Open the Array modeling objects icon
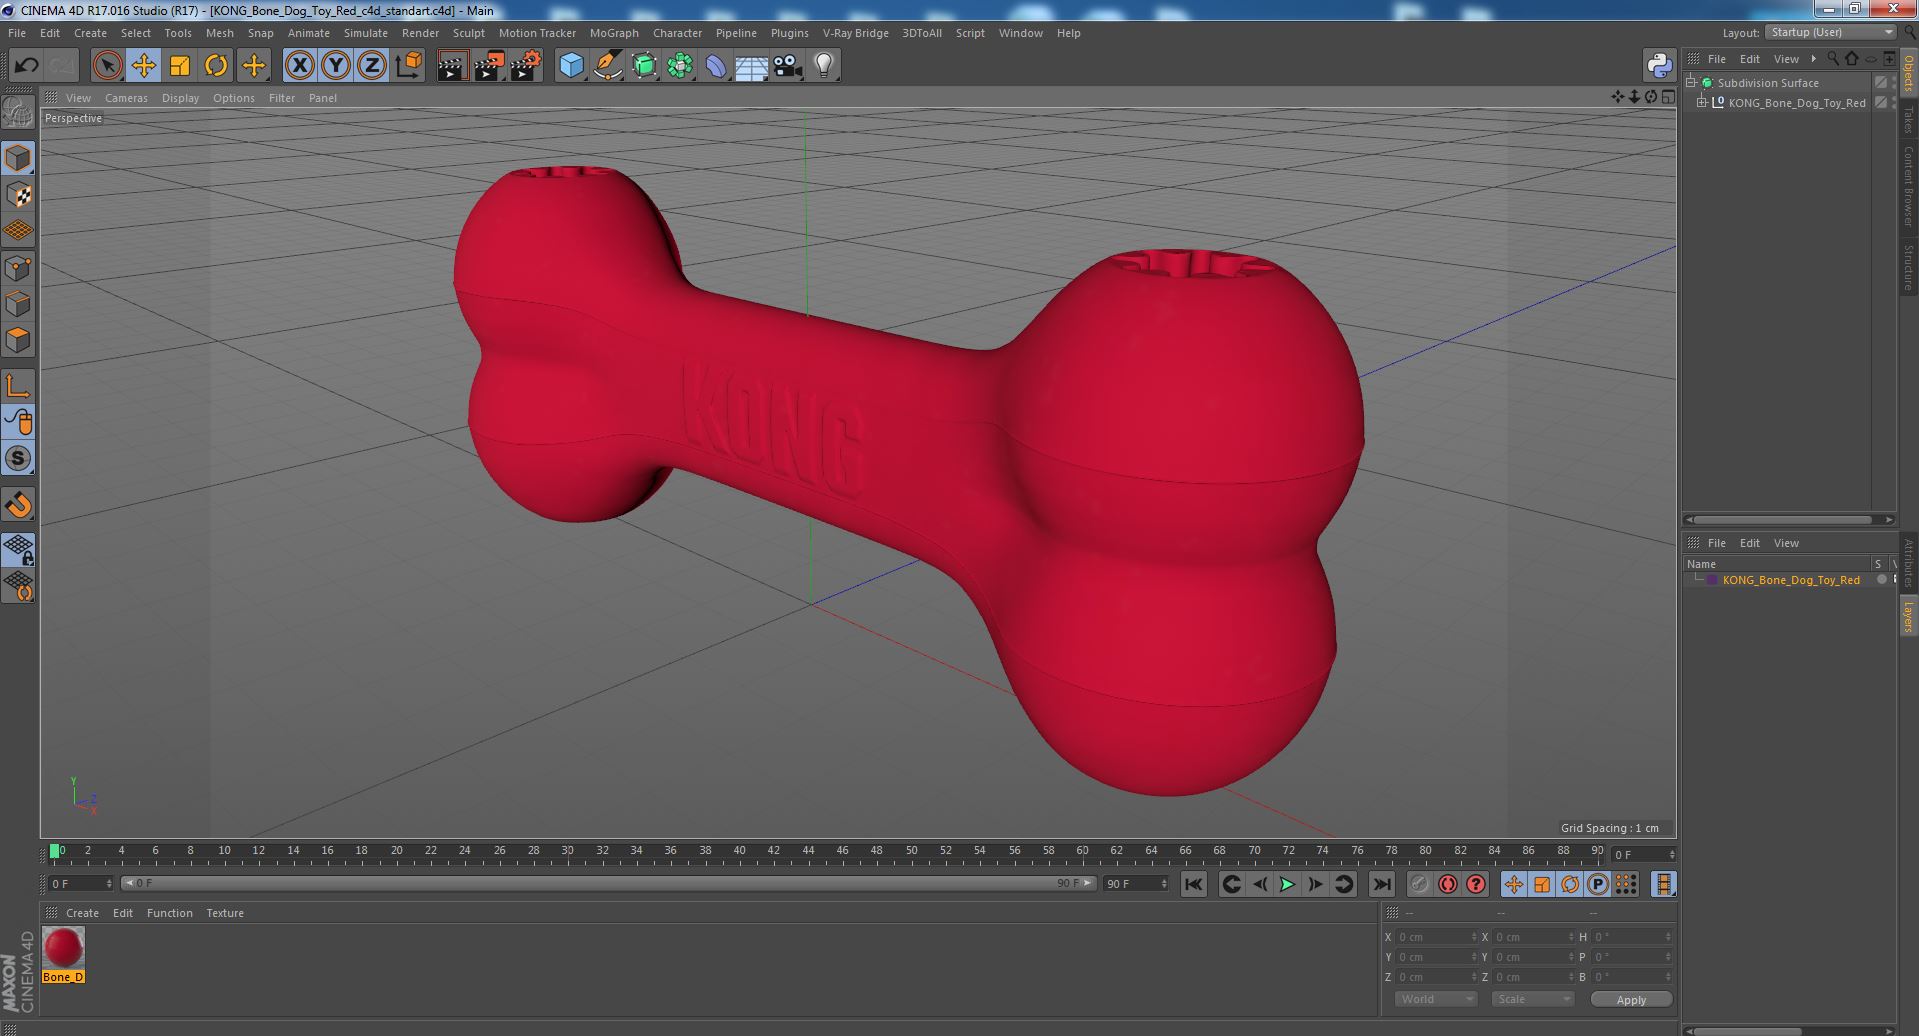 pyautogui.click(x=680, y=66)
